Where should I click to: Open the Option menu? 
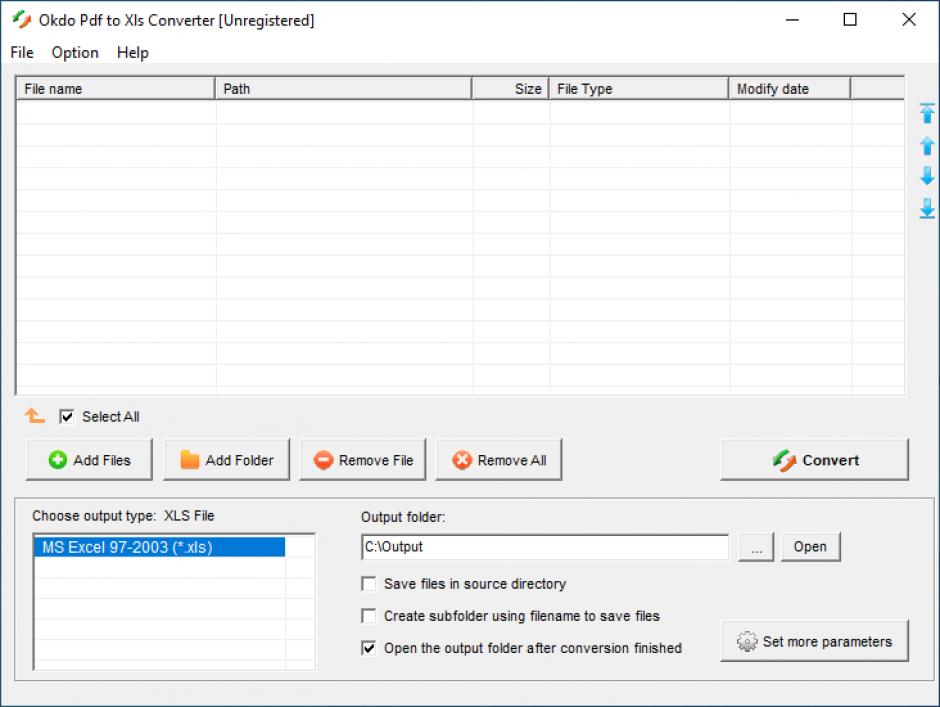(x=75, y=53)
